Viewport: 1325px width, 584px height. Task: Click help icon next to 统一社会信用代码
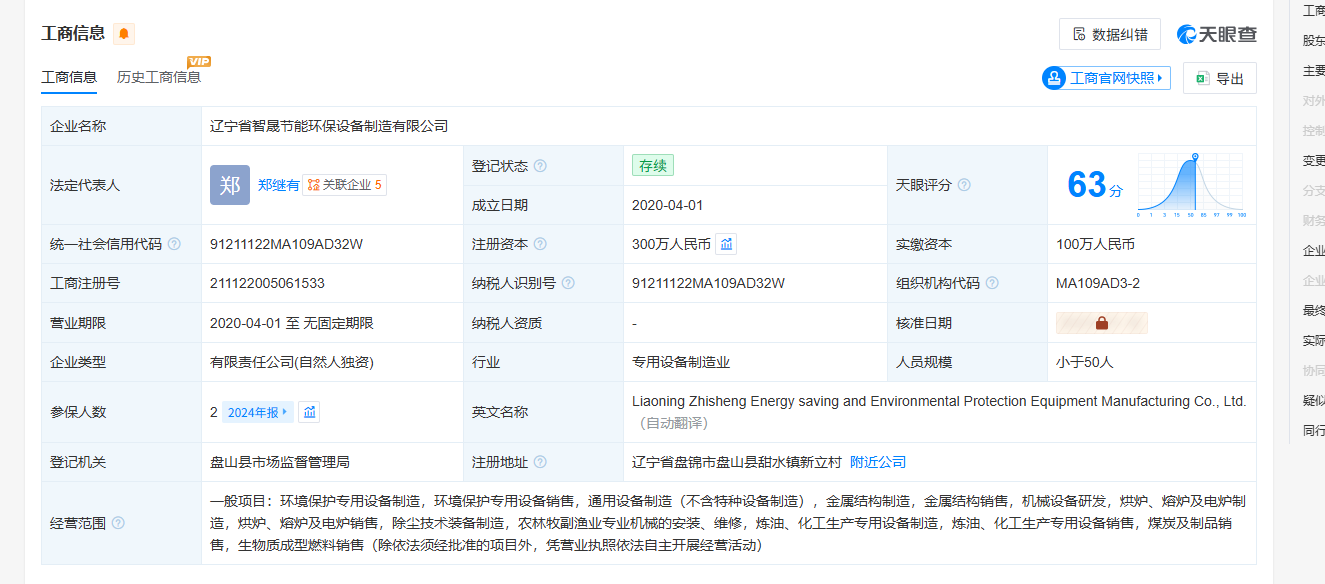click(x=174, y=244)
